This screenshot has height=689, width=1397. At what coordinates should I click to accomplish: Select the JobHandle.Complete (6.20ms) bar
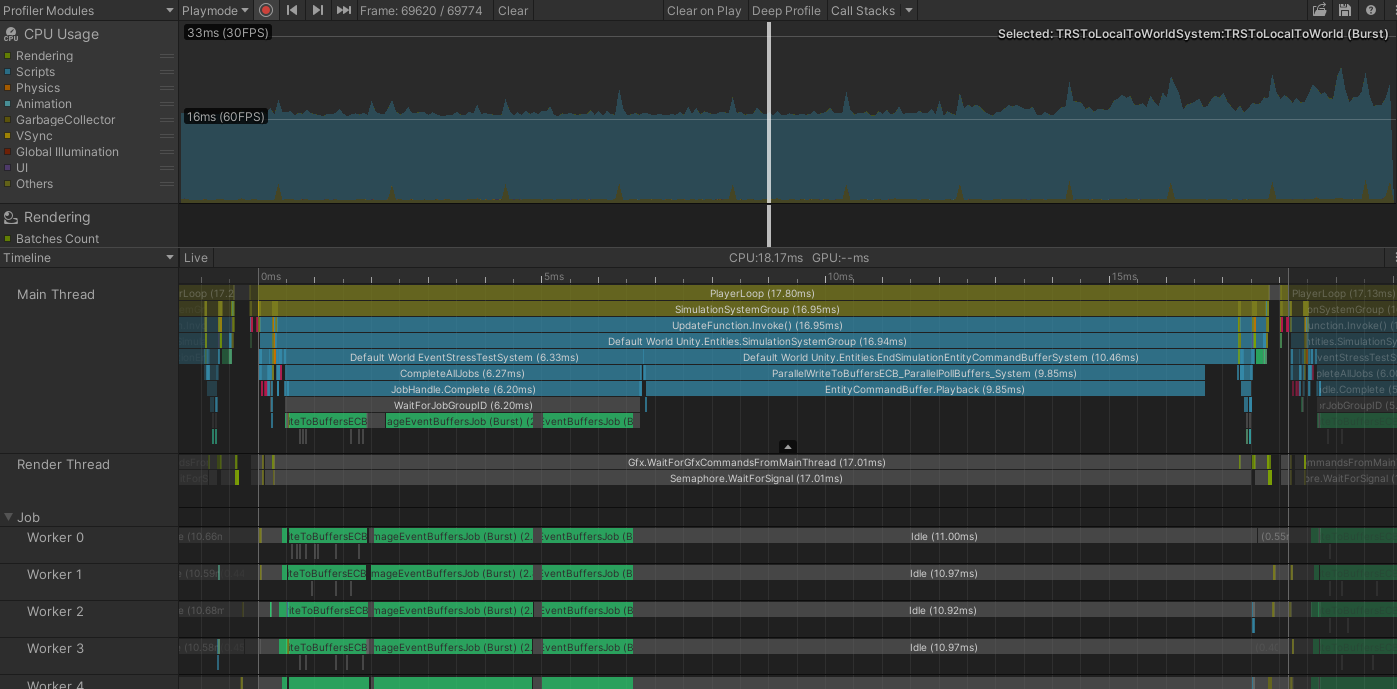(462, 389)
